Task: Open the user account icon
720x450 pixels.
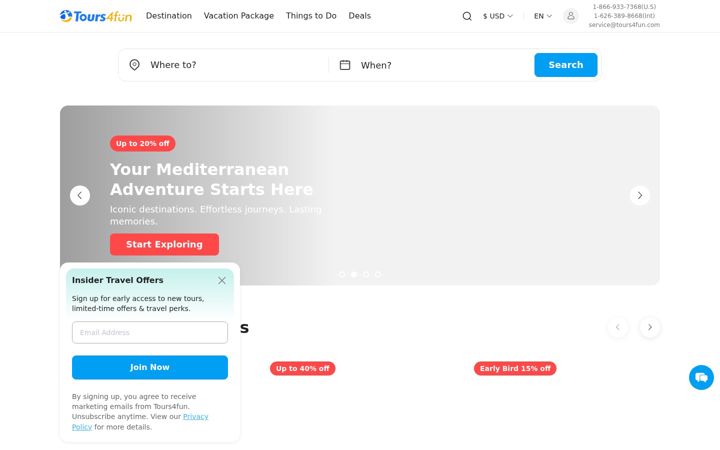Action: pos(571,16)
